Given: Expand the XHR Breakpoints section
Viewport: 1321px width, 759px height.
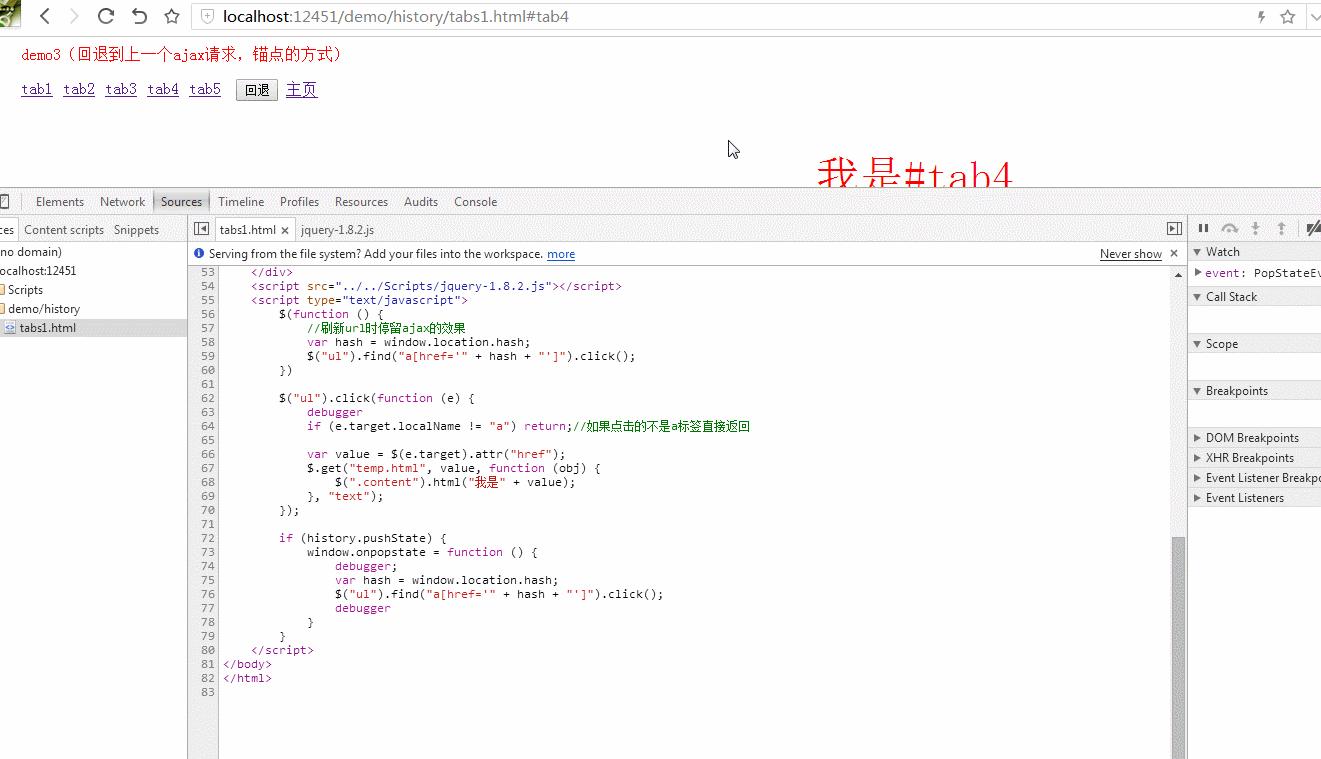Looking at the screenshot, I should 1198,458.
